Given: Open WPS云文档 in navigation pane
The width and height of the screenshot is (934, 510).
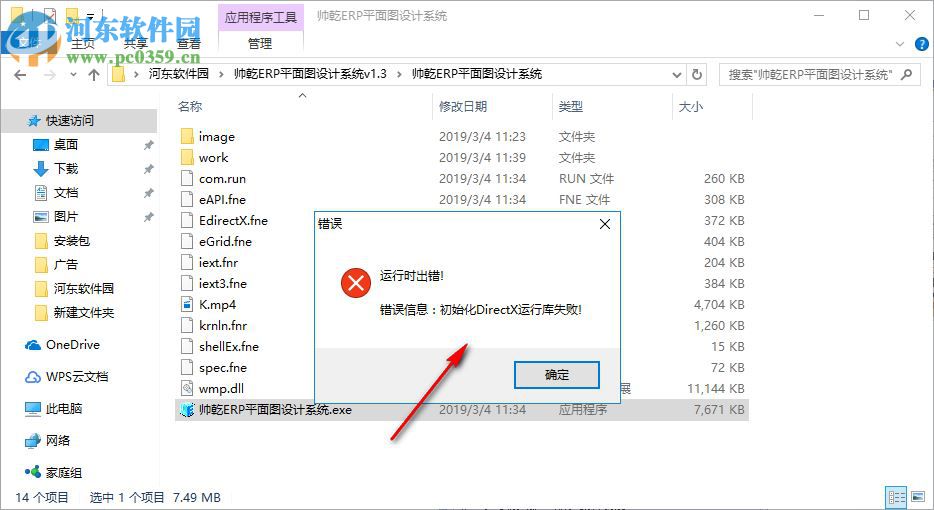Looking at the screenshot, I should tap(77, 377).
